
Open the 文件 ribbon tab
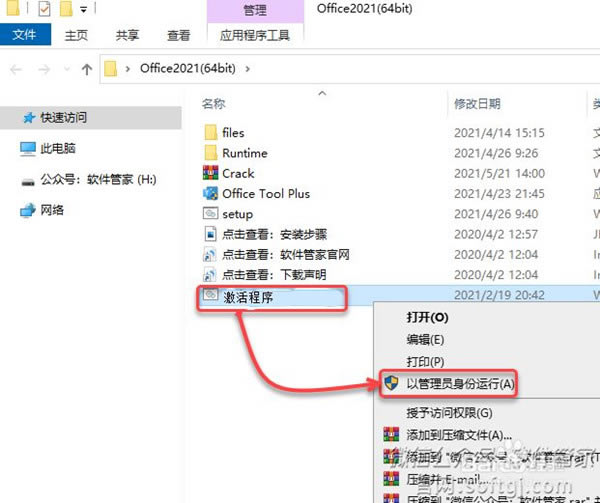pos(25,35)
